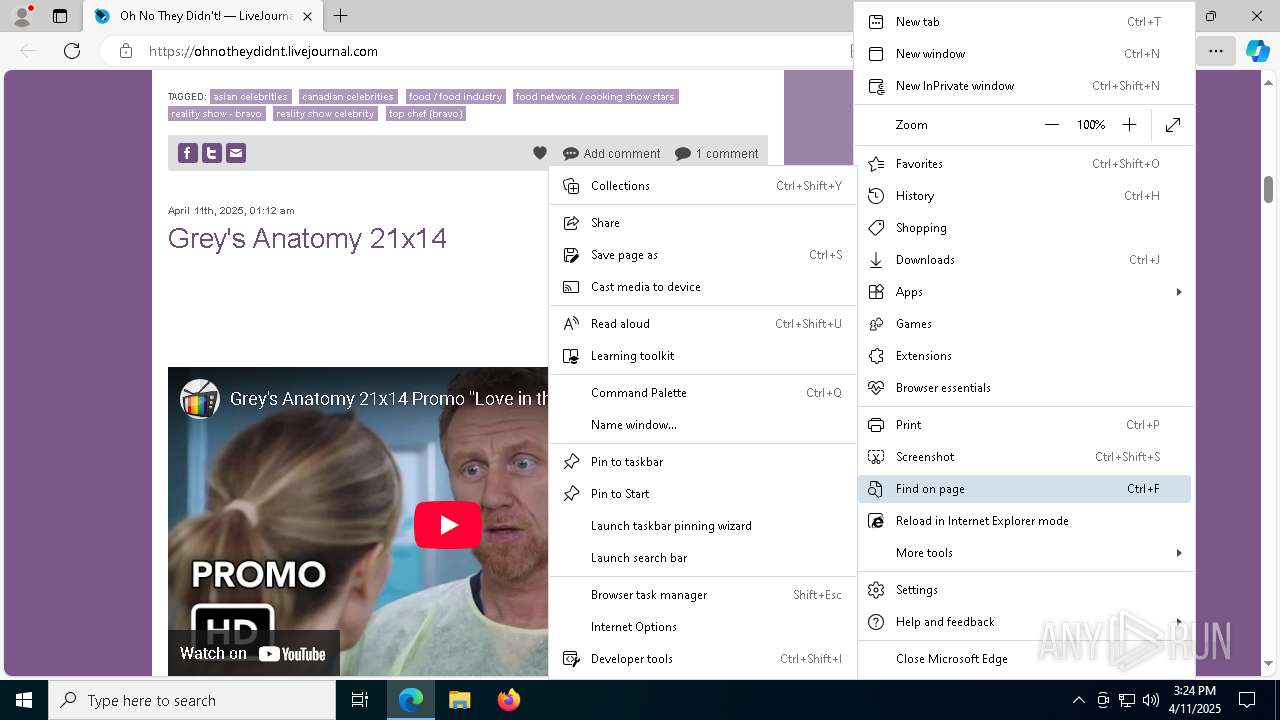
Task: Open Developer tools entry
Action: point(703,659)
